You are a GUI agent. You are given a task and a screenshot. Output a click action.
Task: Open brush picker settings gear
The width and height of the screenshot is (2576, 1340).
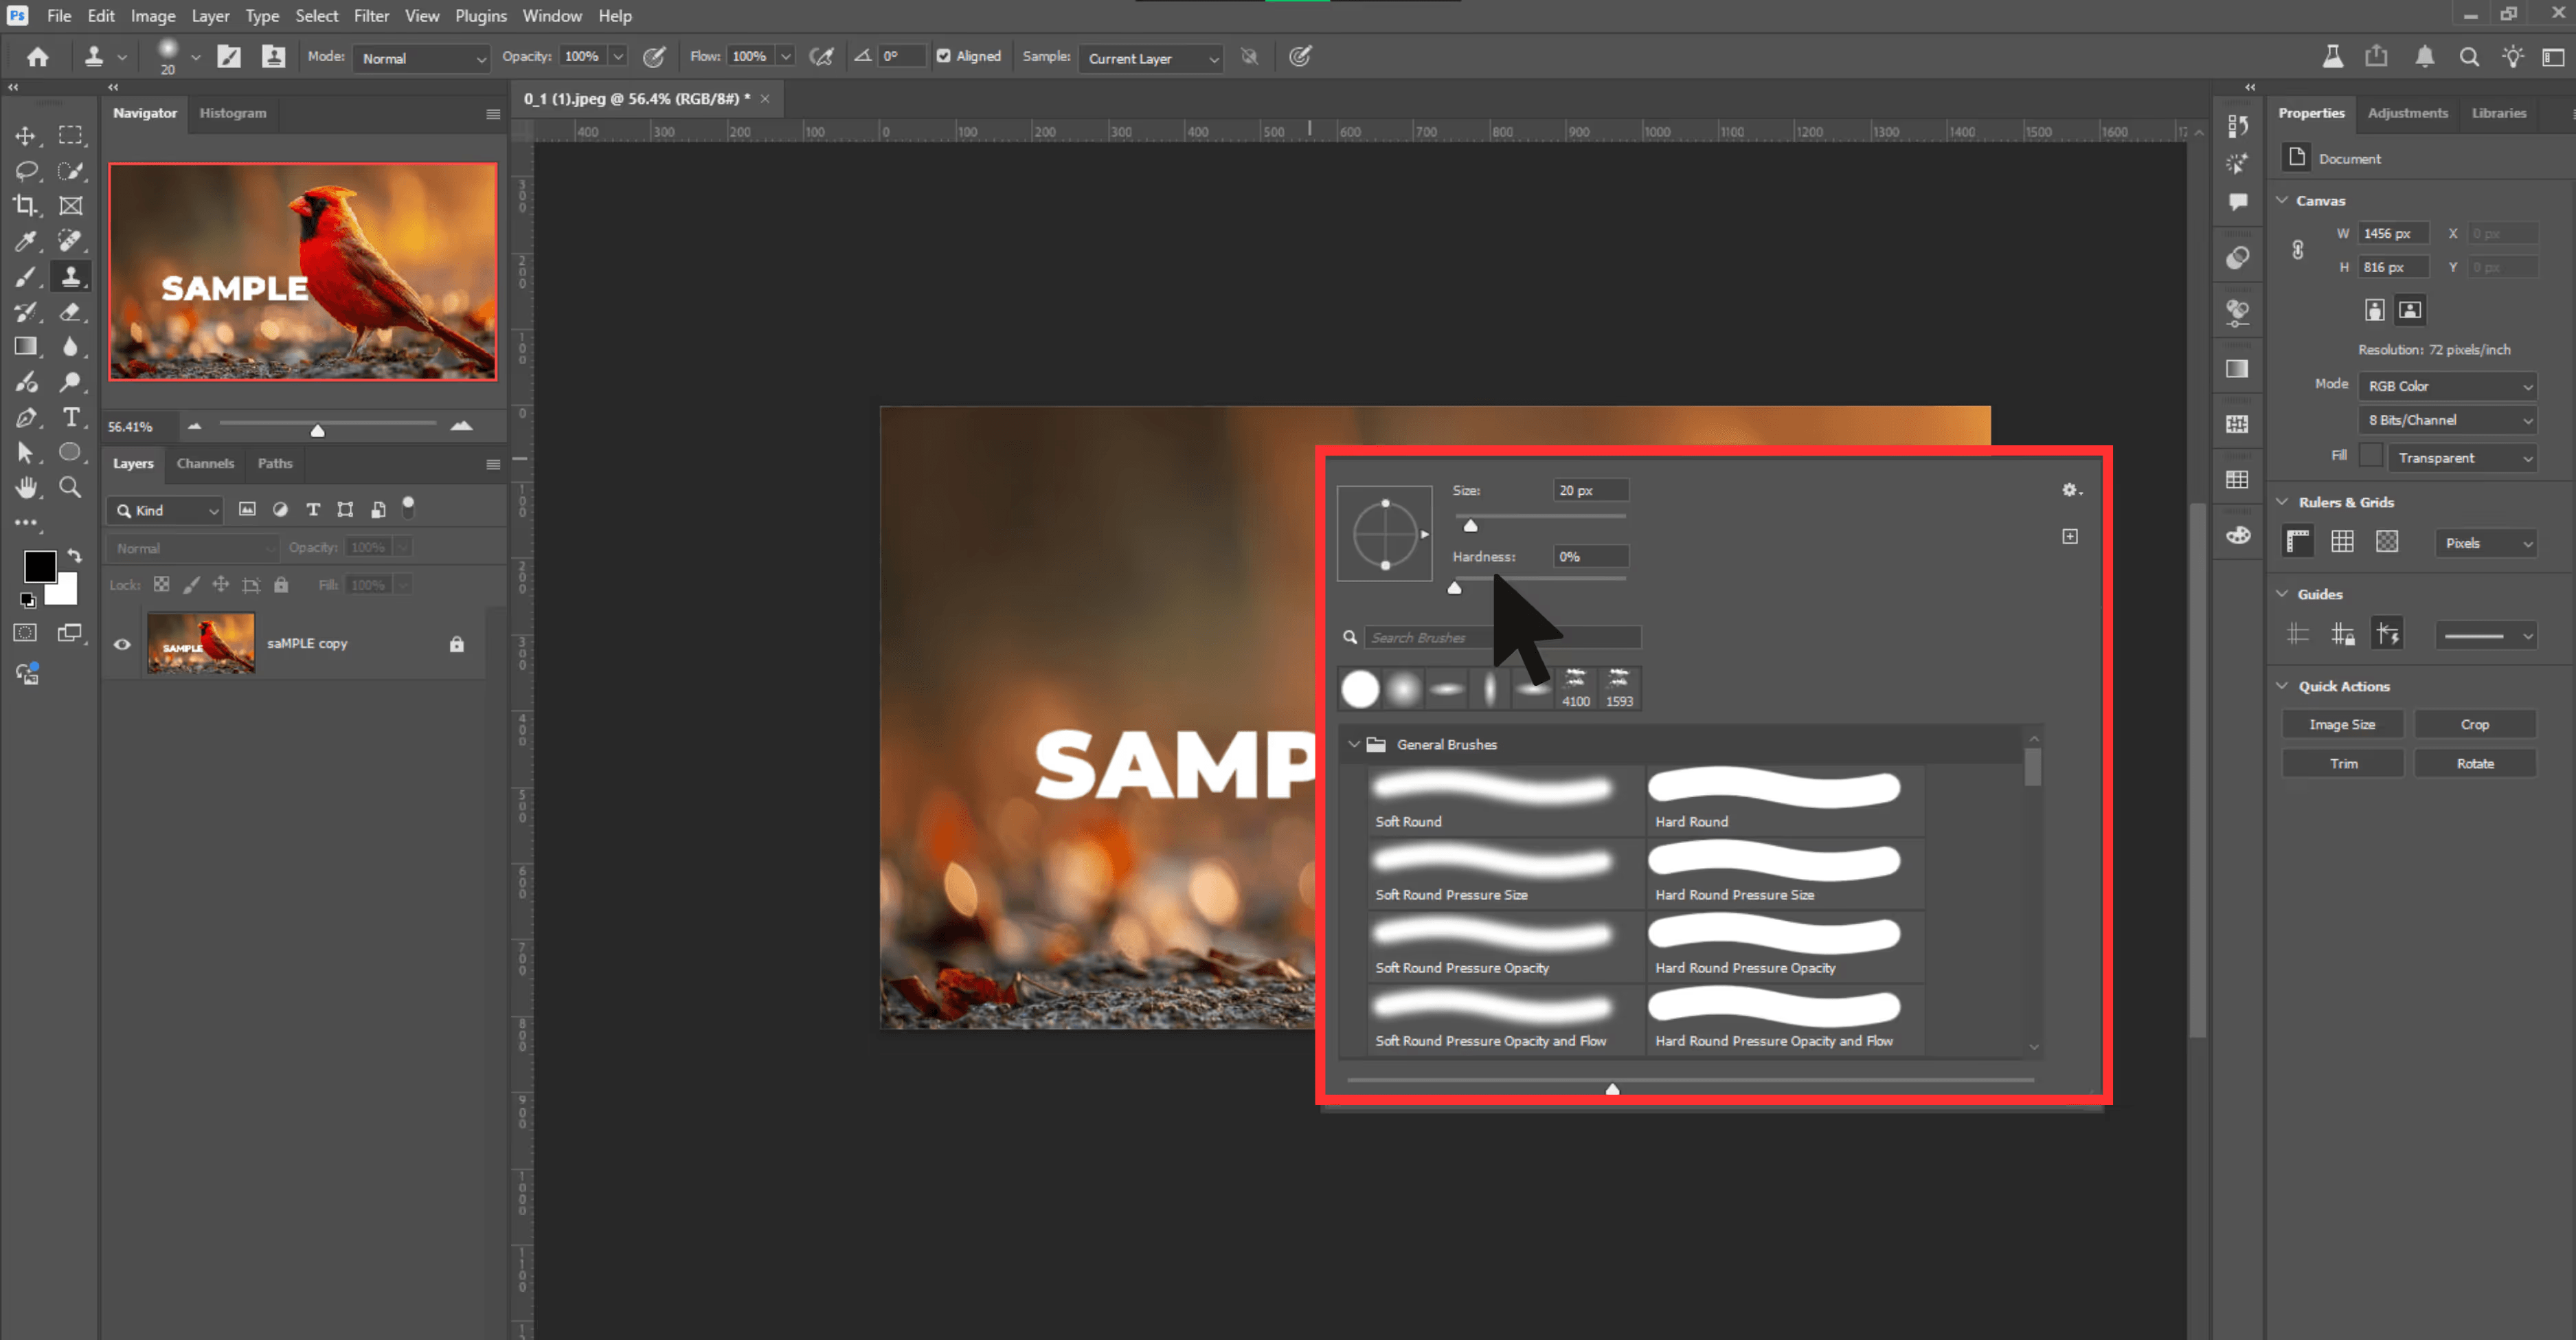pyautogui.click(x=2070, y=490)
